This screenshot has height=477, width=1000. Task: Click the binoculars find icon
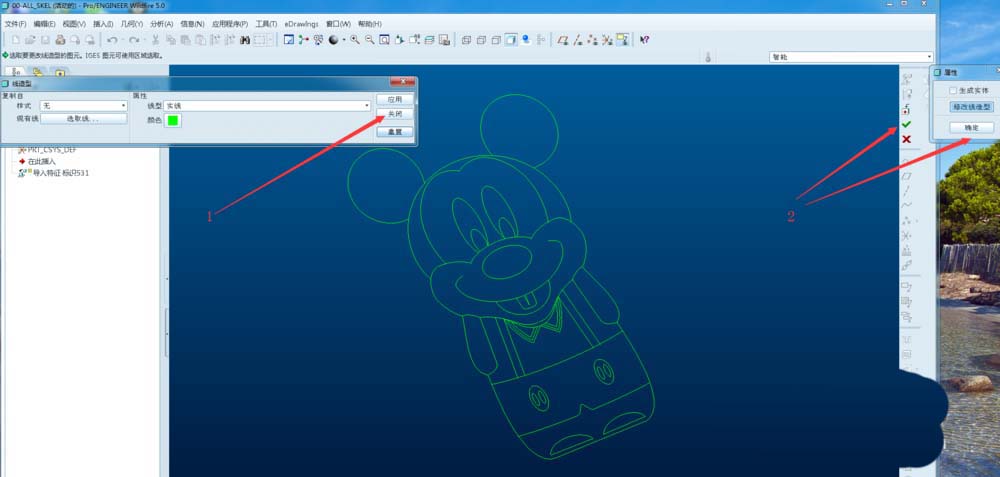pos(245,40)
